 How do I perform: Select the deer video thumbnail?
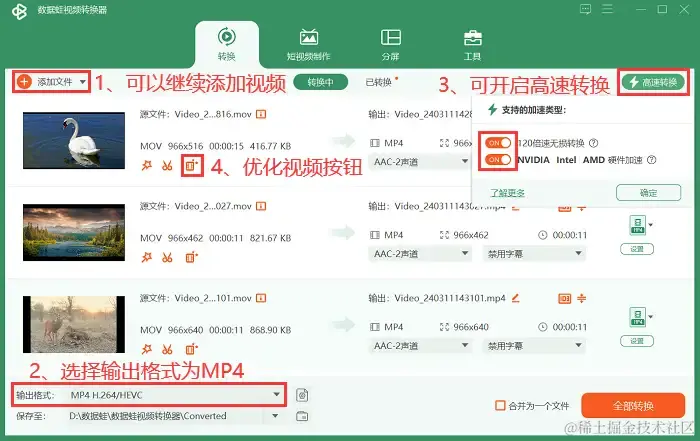click(74, 325)
